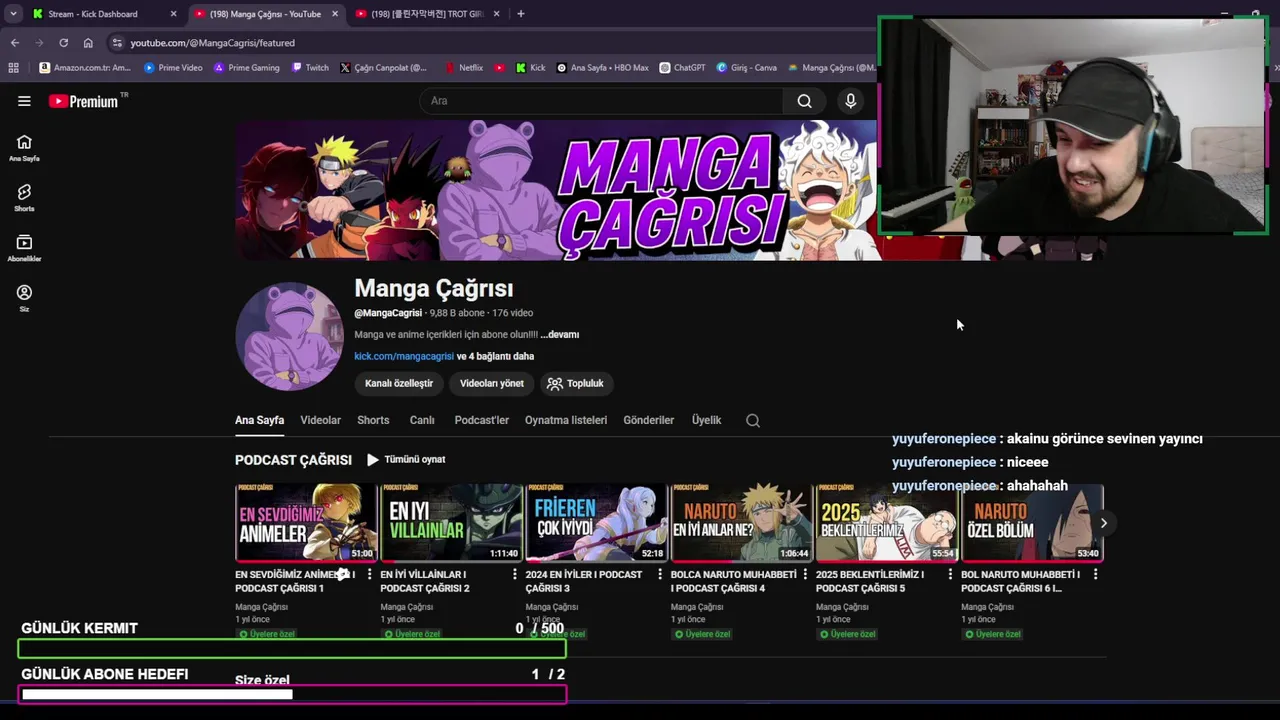The height and width of the screenshot is (720, 1280).
Task: Open FRIEREN ÇOK İYİYDİ video thumbnail
Action: pos(597,523)
